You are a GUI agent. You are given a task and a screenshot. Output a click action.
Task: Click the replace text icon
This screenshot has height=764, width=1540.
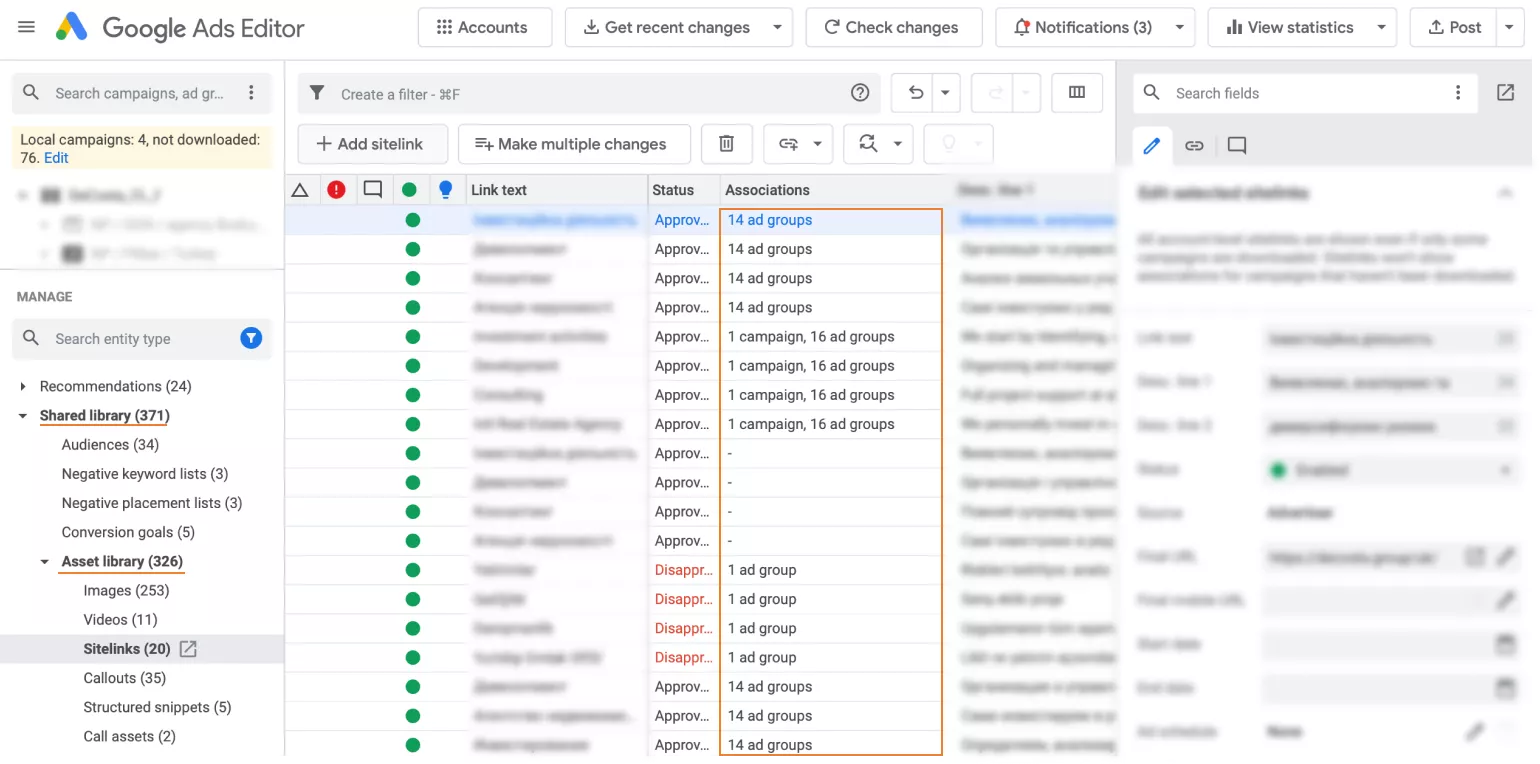point(868,144)
